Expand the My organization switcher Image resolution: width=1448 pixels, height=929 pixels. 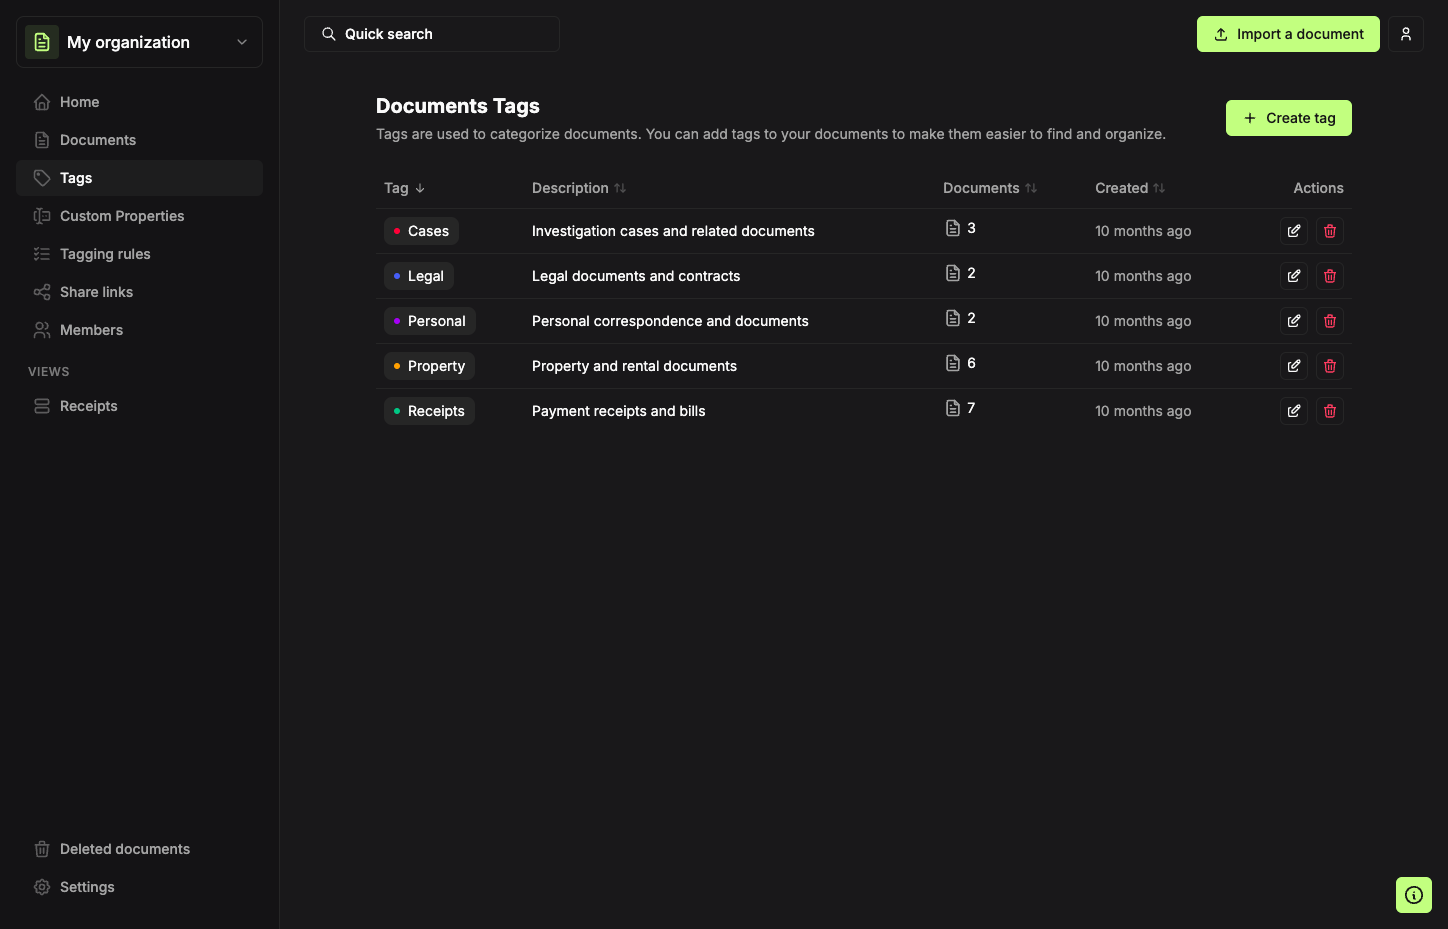tap(139, 42)
